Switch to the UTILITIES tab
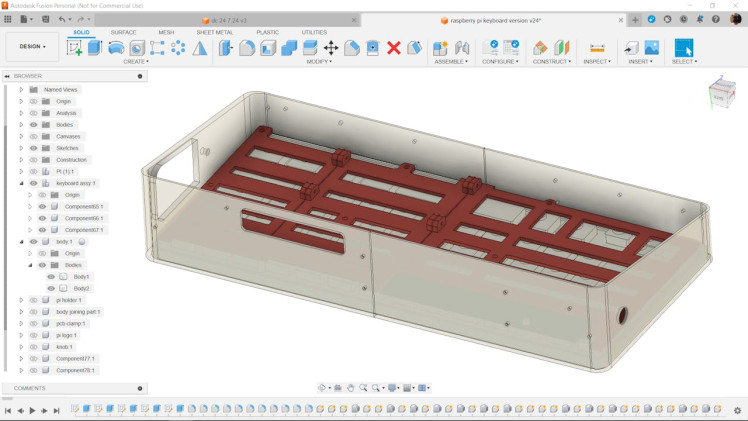The image size is (748, 421). click(x=314, y=32)
